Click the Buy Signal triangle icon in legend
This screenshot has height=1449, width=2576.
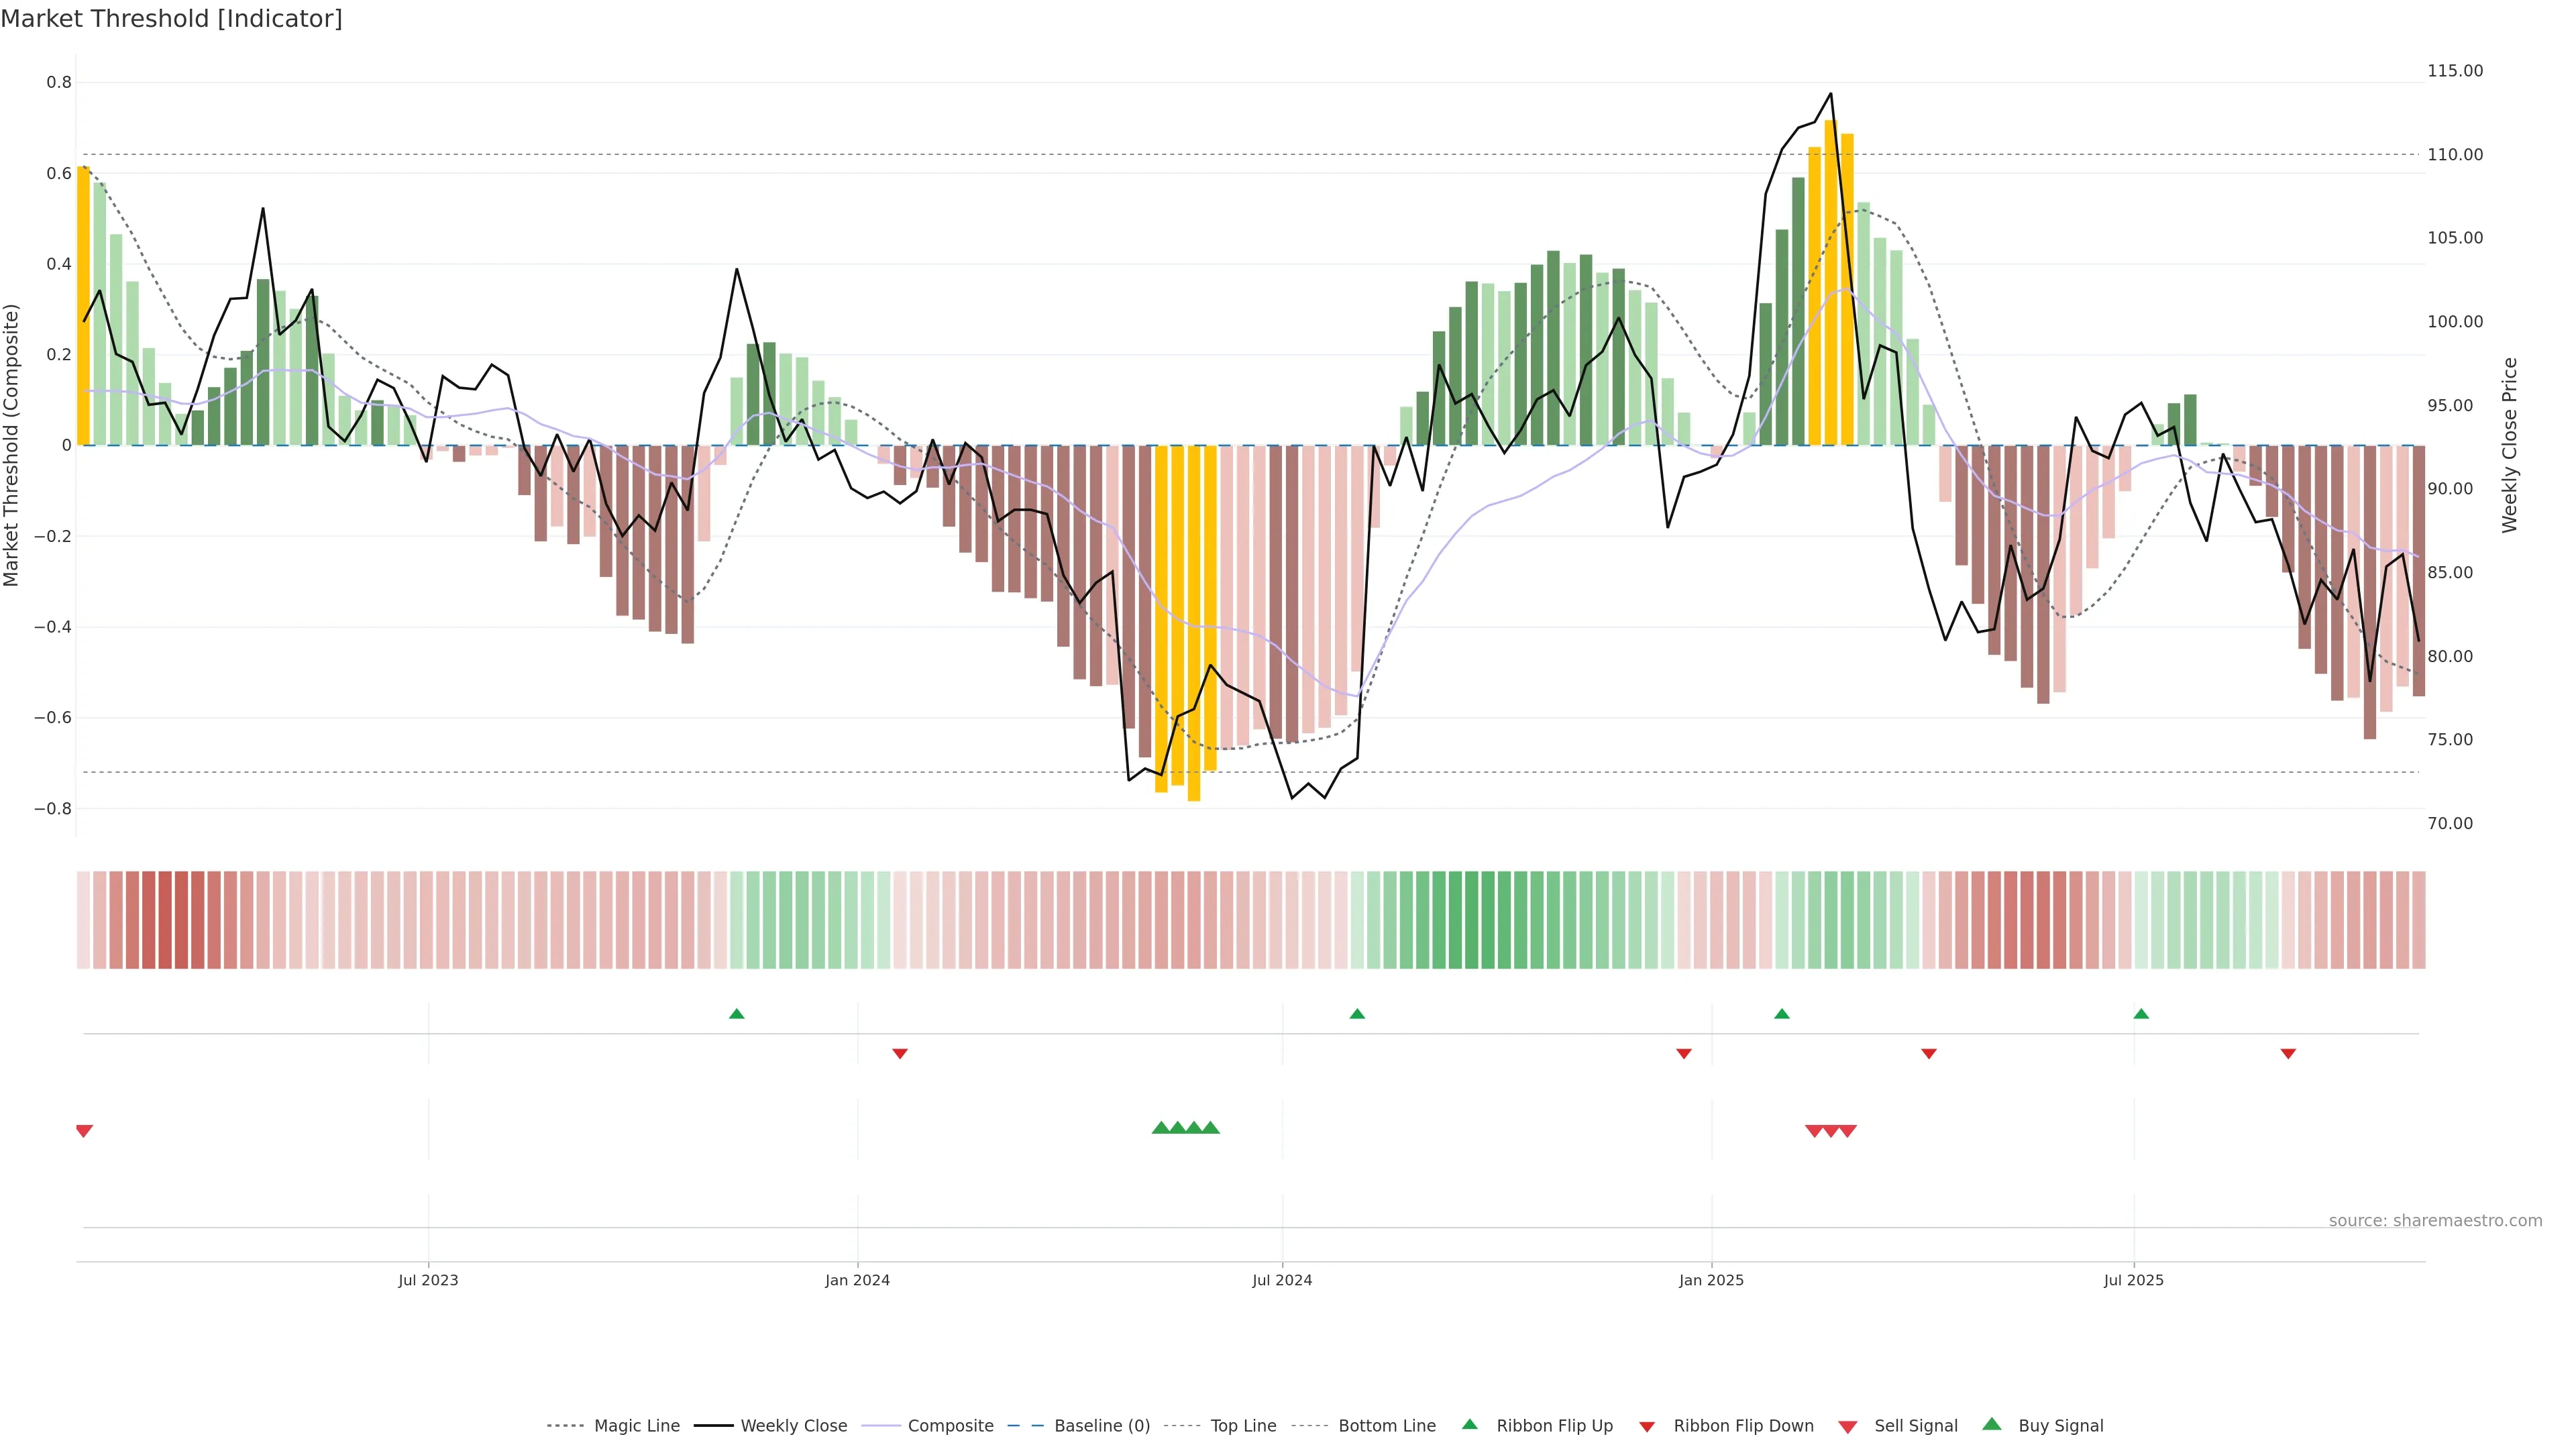point(1992,1424)
